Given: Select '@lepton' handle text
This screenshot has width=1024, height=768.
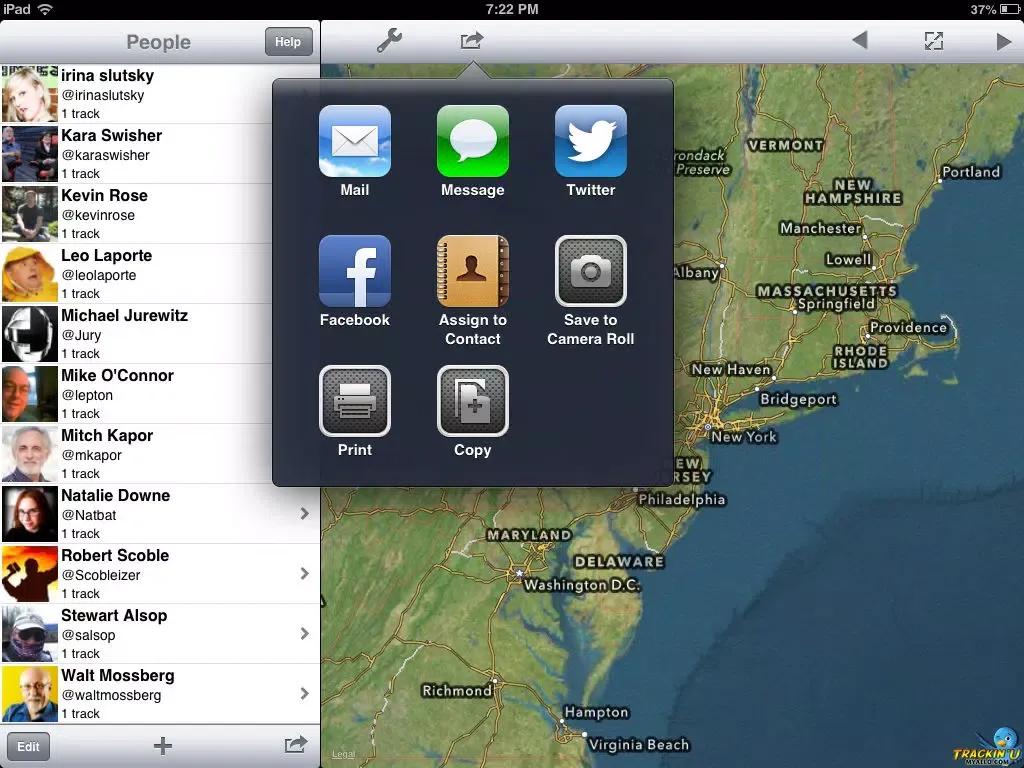Looking at the screenshot, I should click(87, 396).
